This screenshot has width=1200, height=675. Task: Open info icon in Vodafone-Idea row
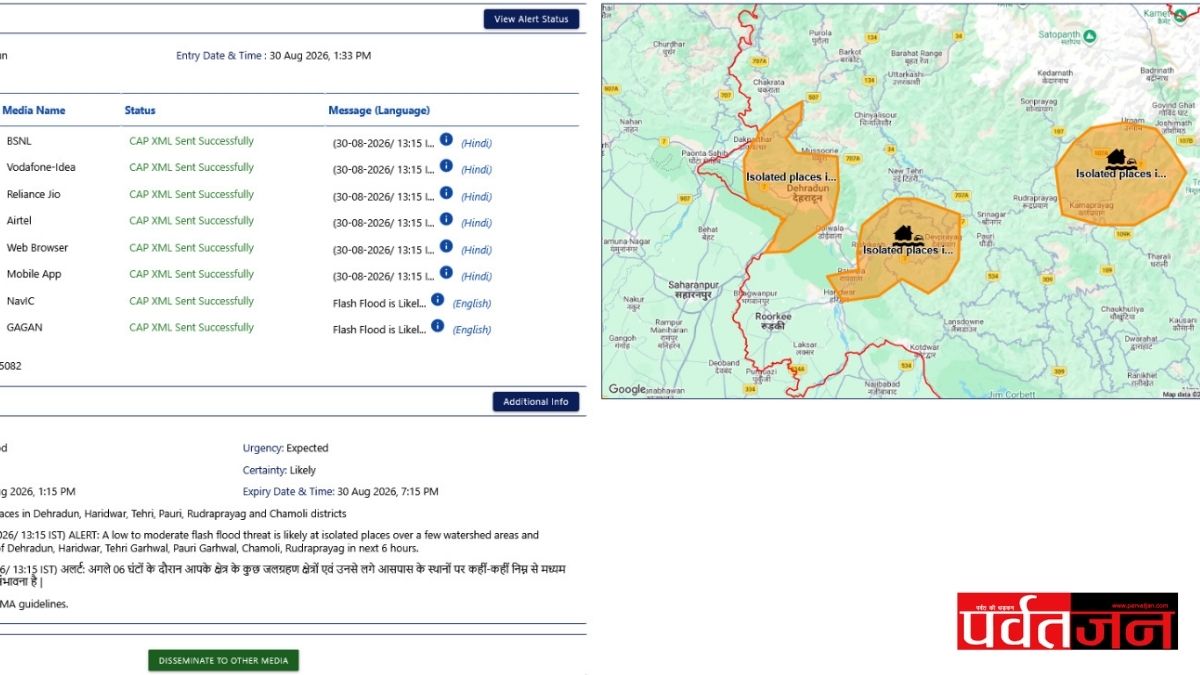[447, 166]
